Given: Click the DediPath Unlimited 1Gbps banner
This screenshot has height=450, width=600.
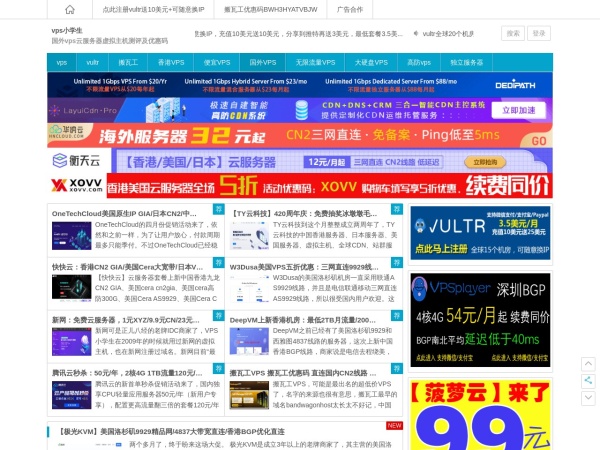Looking at the screenshot, I should [x=300, y=85].
